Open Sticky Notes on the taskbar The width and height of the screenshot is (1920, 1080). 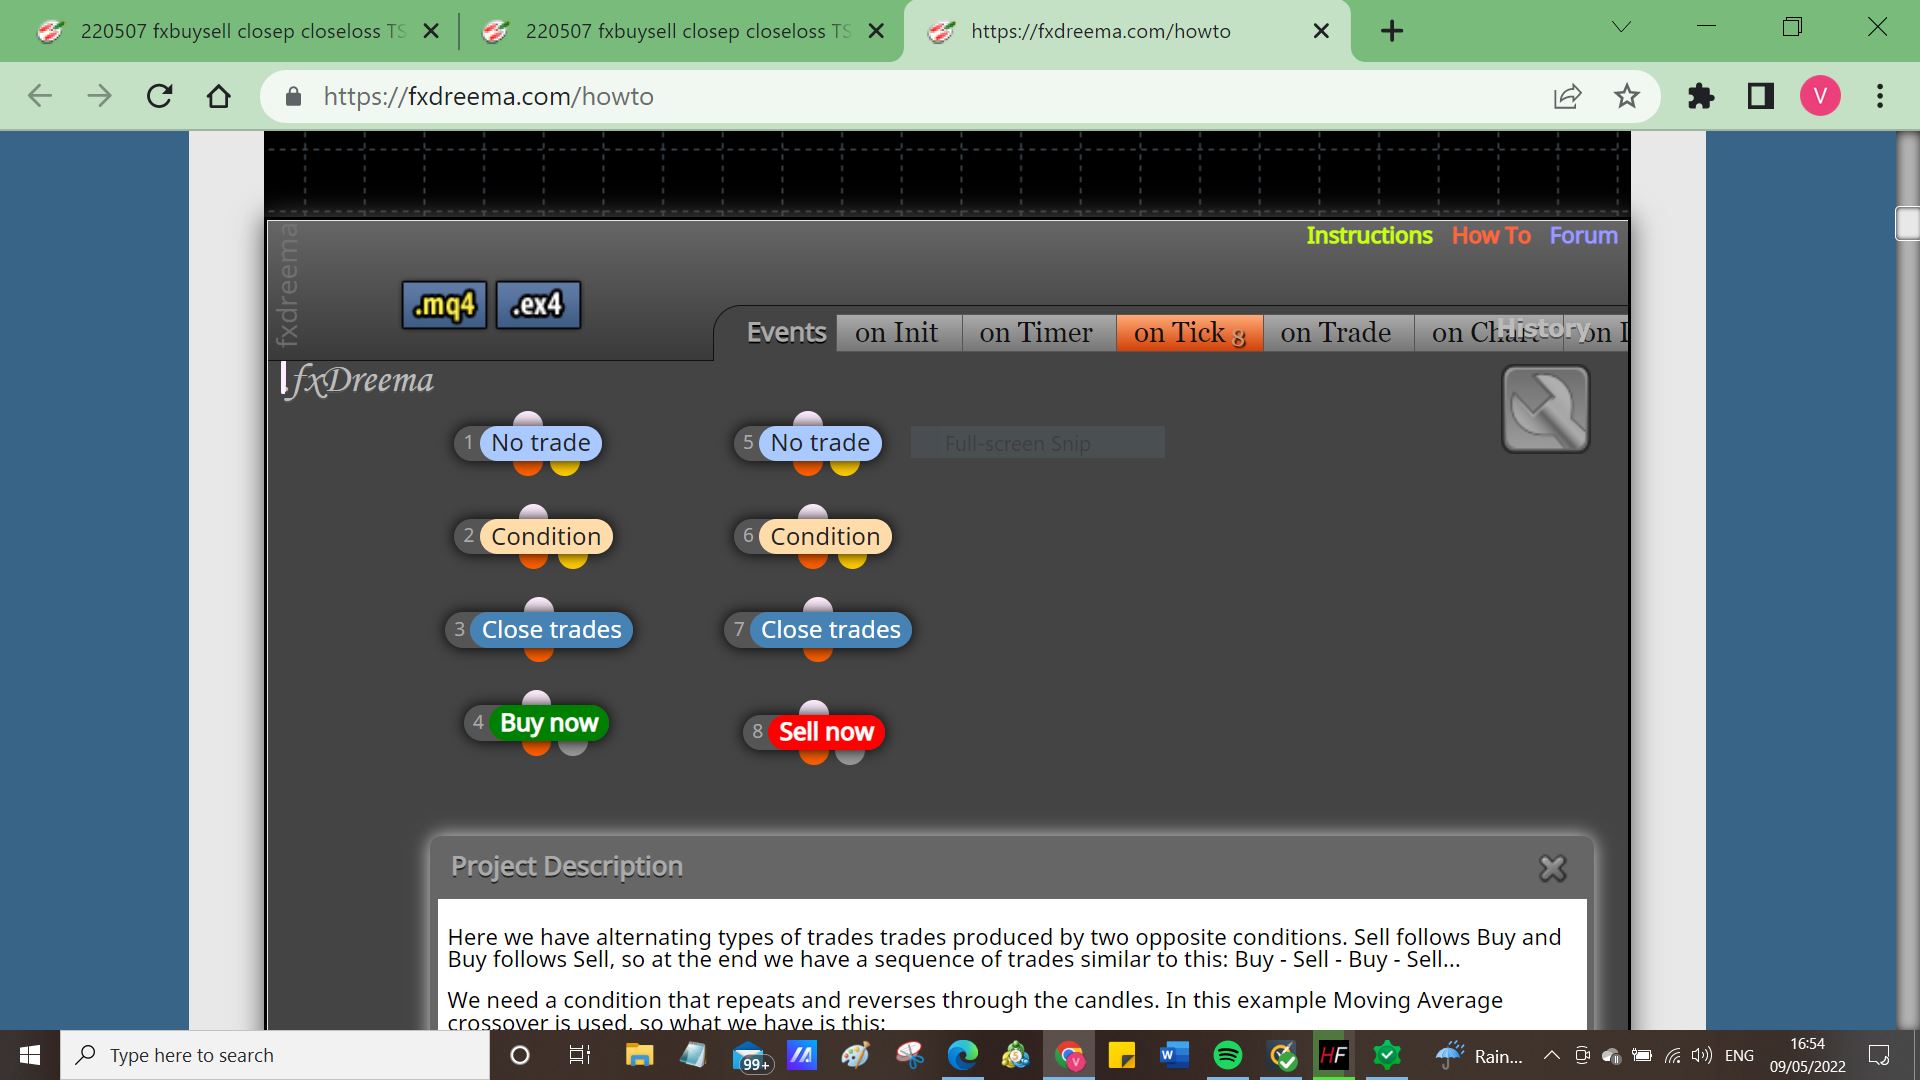[x=1121, y=1055]
